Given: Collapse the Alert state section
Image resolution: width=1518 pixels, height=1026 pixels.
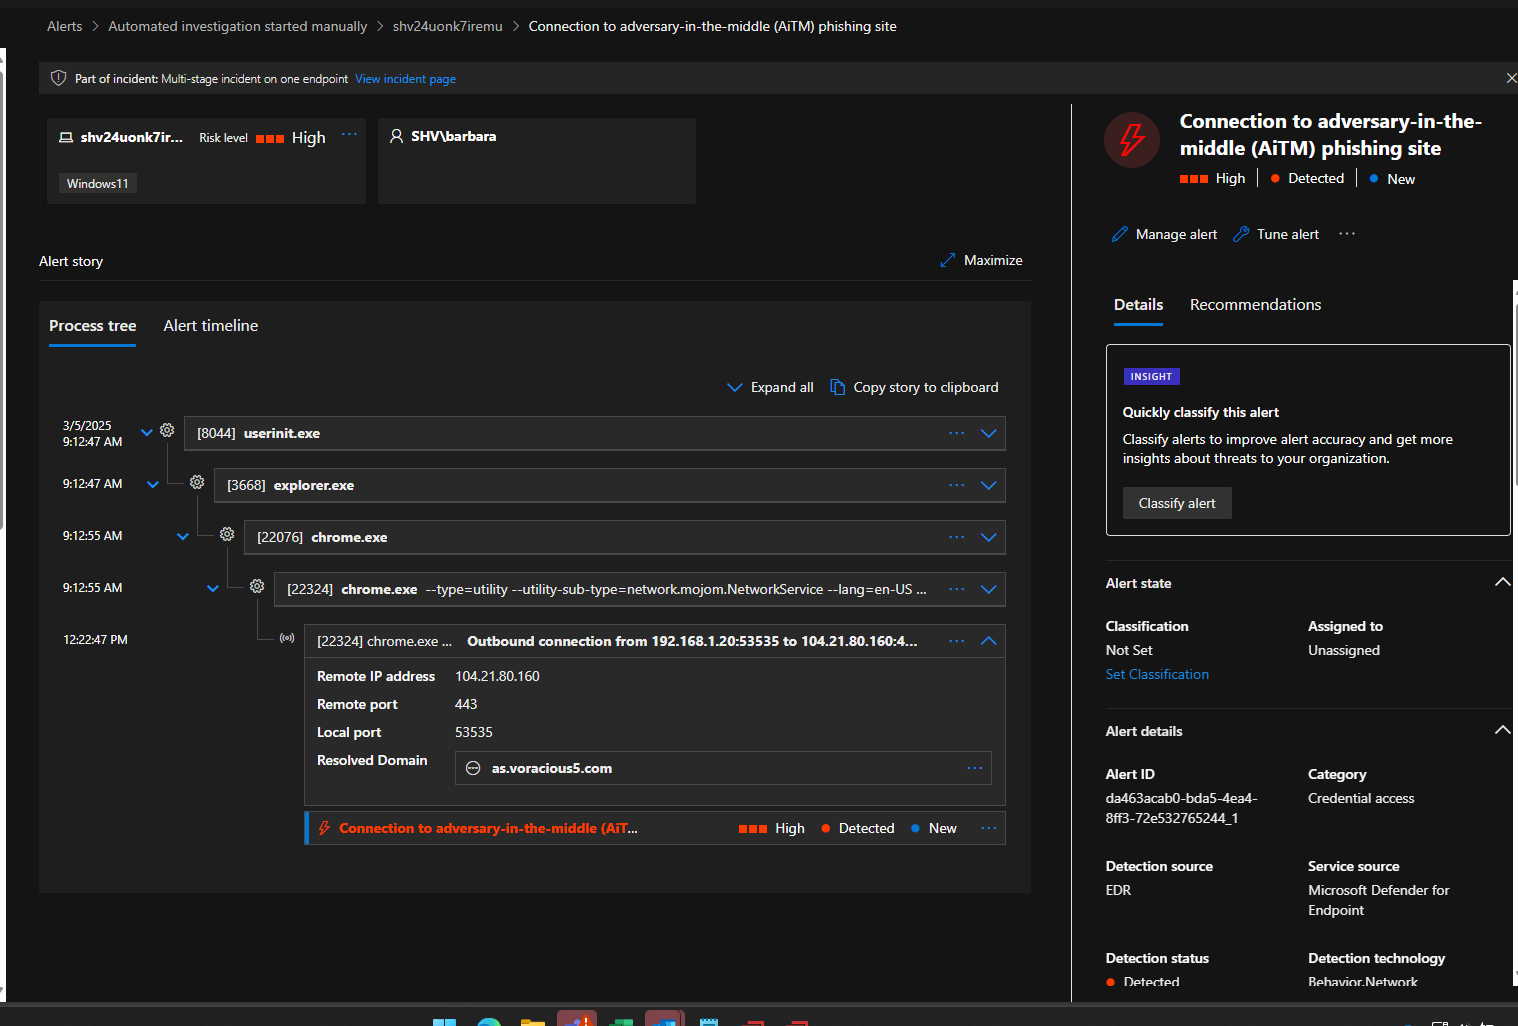Looking at the screenshot, I should (1501, 583).
